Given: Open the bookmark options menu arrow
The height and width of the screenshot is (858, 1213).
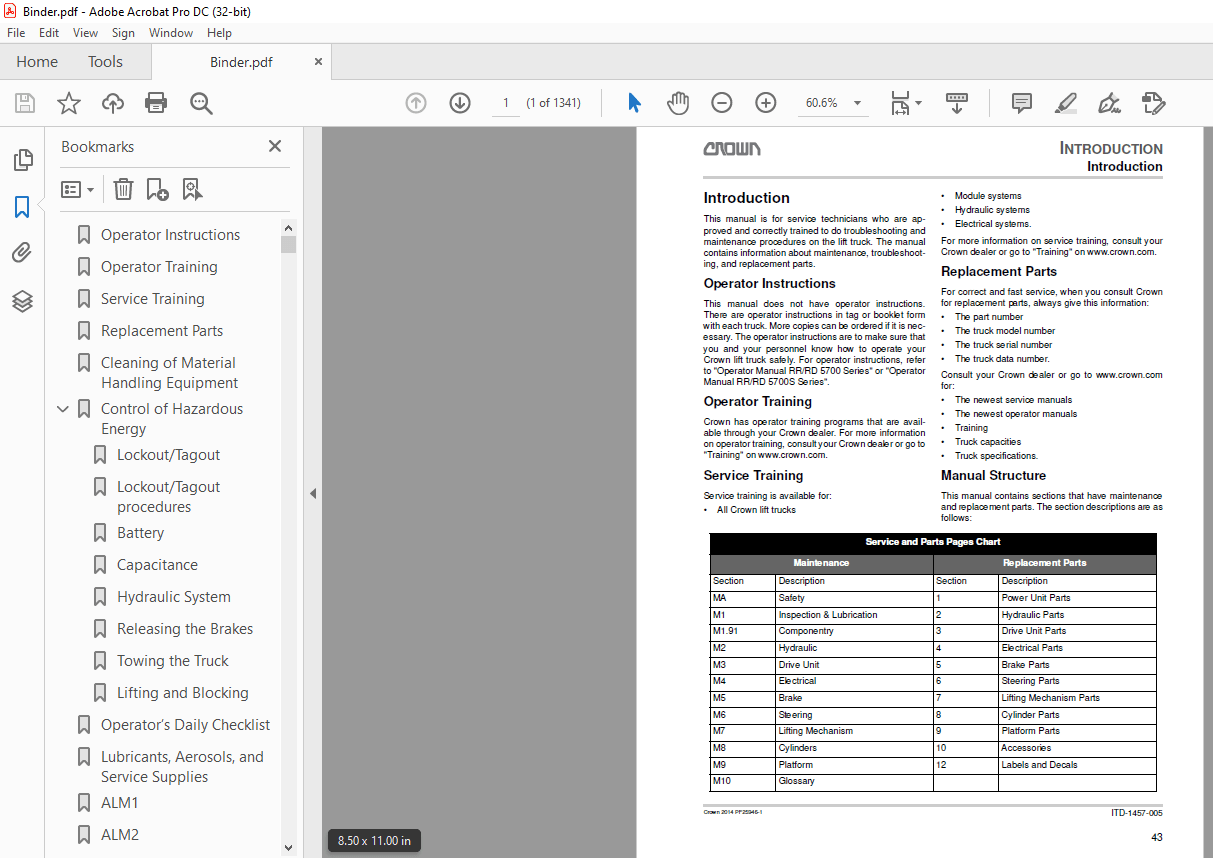Looking at the screenshot, I should click(90, 189).
